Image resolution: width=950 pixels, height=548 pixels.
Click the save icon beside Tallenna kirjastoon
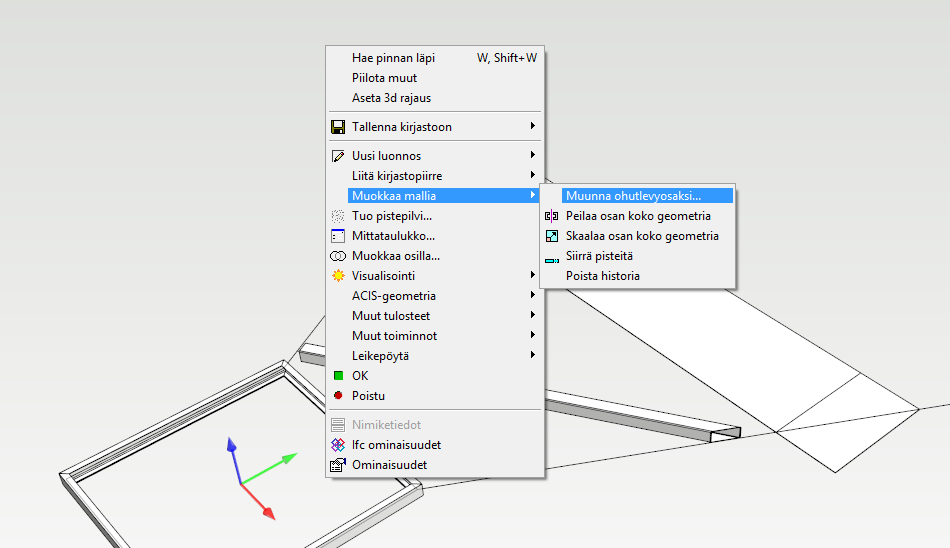(338, 127)
